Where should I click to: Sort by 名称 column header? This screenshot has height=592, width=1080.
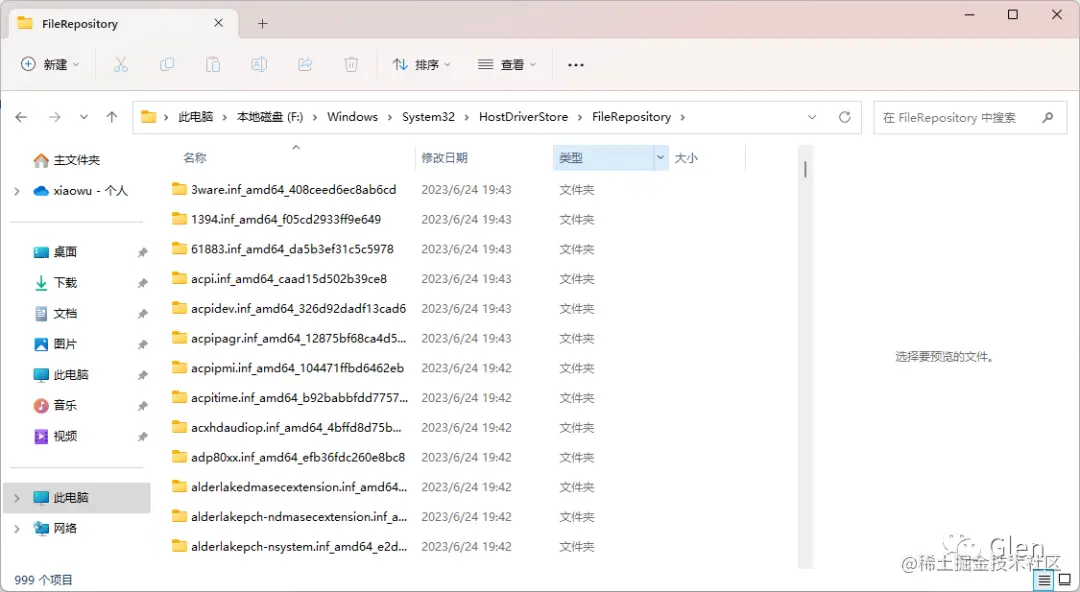(x=195, y=158)
